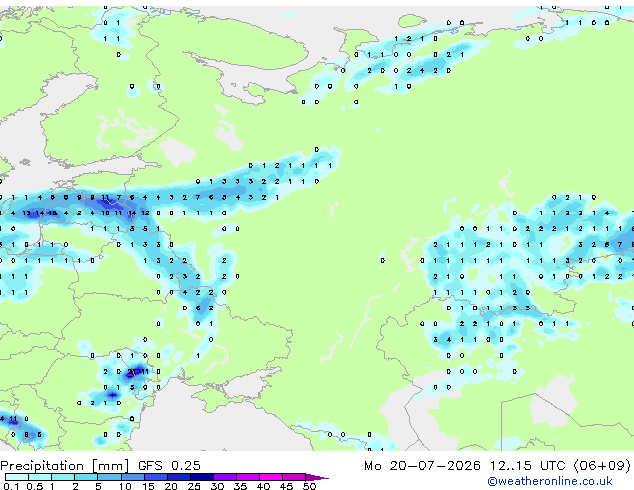Click the '40' legend scale label

tap(263, 486)
